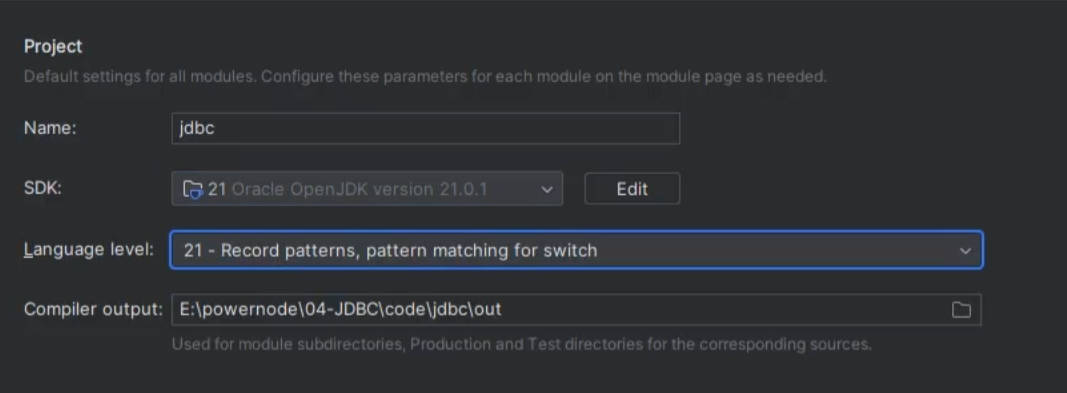Click the SDK label
Image resolution: width=1067 pixels, height=393 pixels.
point(43,188)
